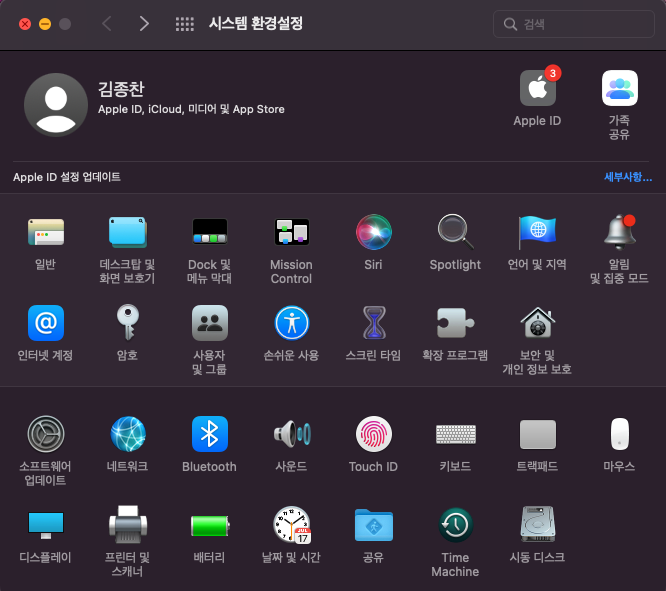Open Mission Control settings
666x591 pixels.
[291, 233]
